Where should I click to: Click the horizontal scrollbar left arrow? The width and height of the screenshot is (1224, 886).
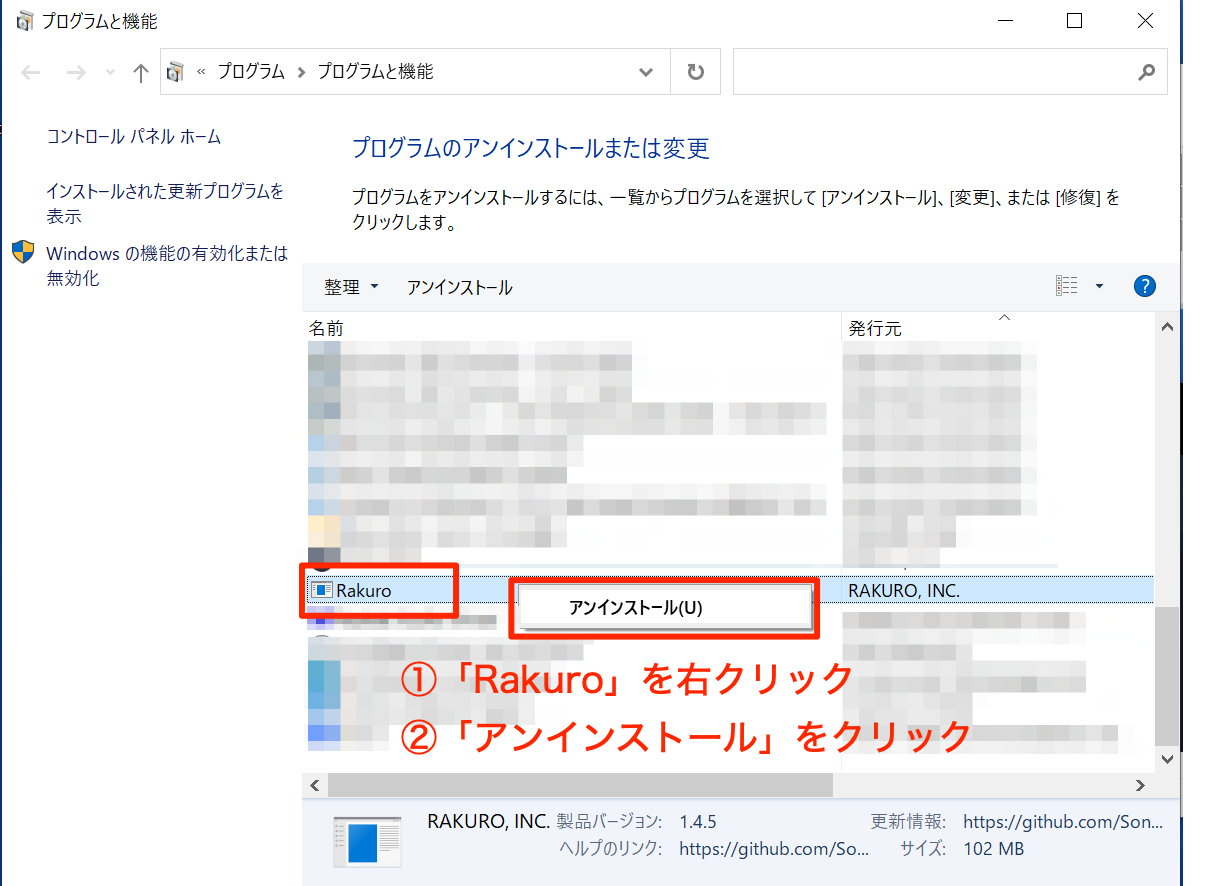pyautogui.click(x=314, y=784)
